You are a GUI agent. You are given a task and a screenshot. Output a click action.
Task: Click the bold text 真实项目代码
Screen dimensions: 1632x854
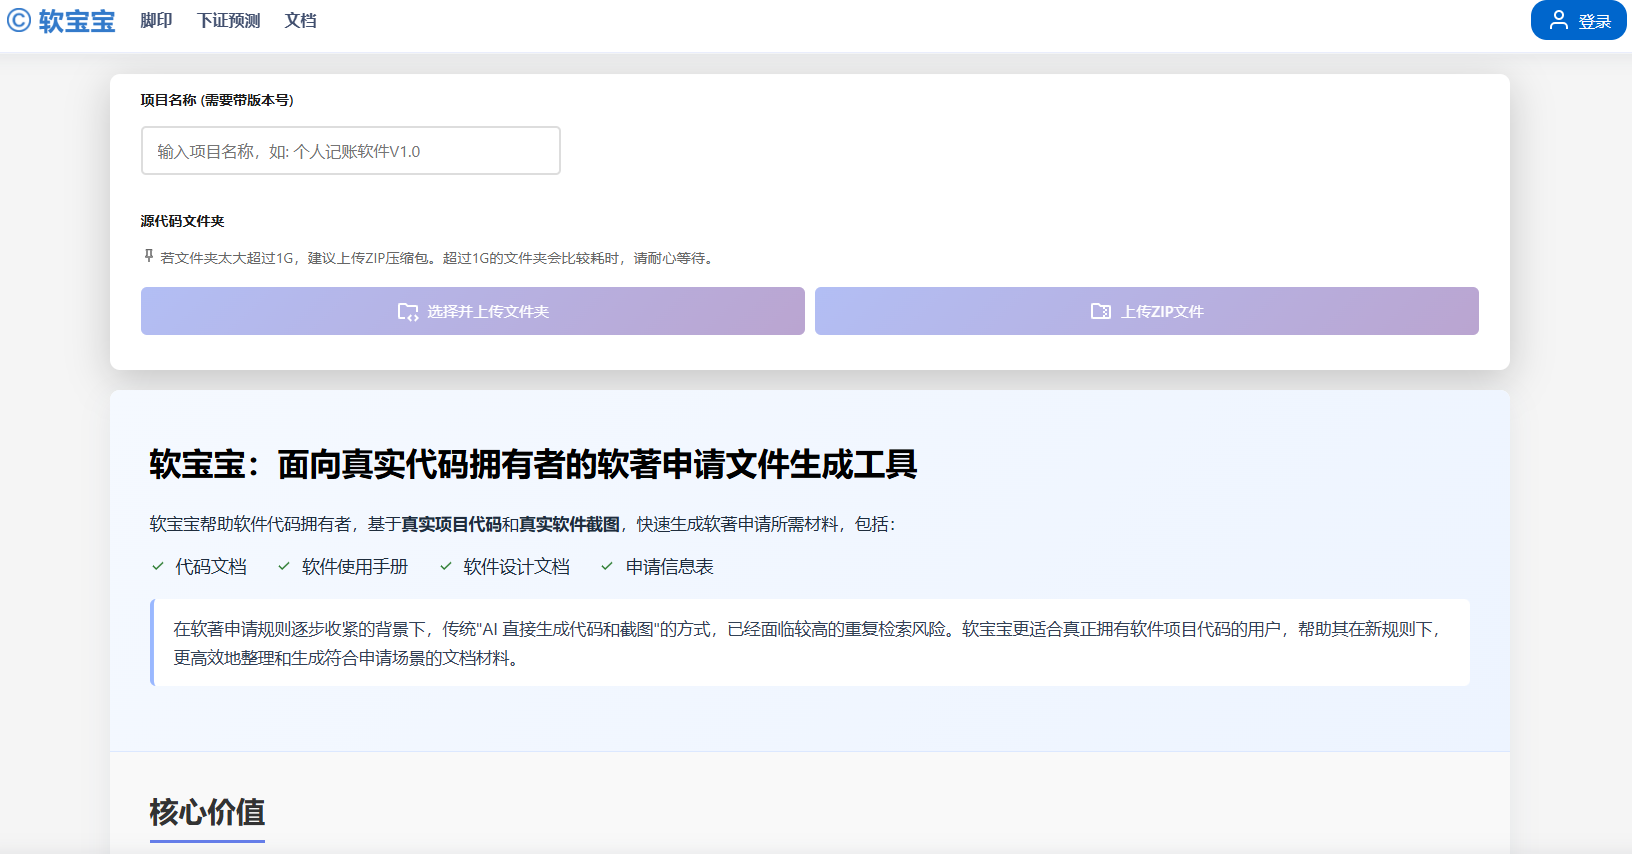(451, 524)
